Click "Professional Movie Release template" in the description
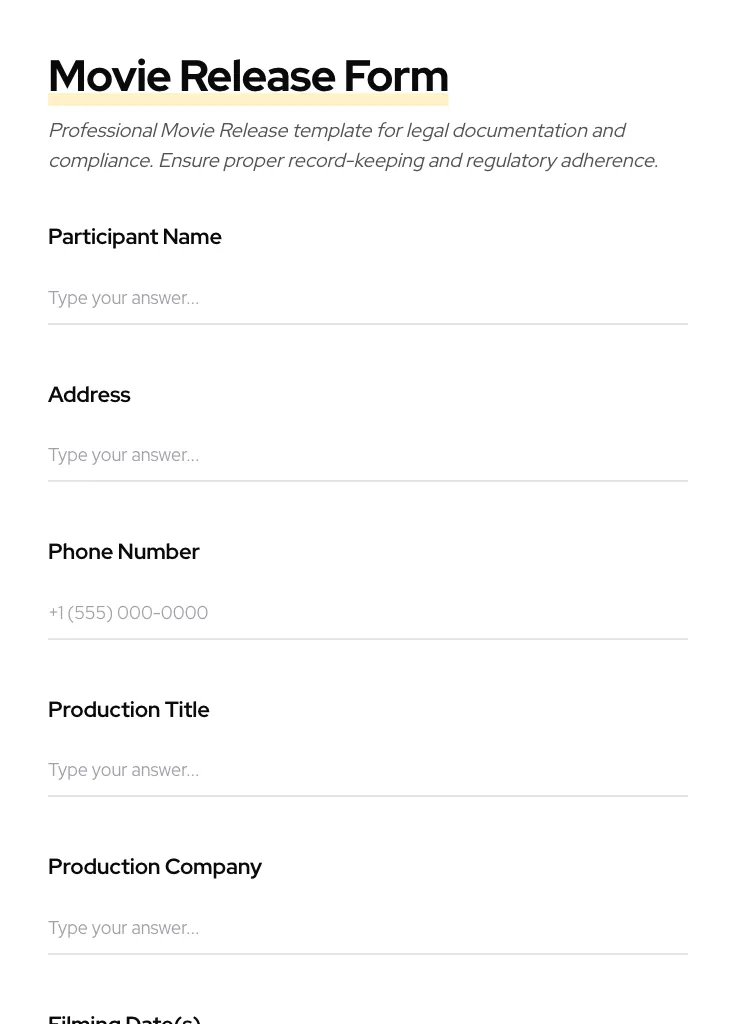Image resolution: width=736 pixels, height=1024 pixels. point(168,131)
